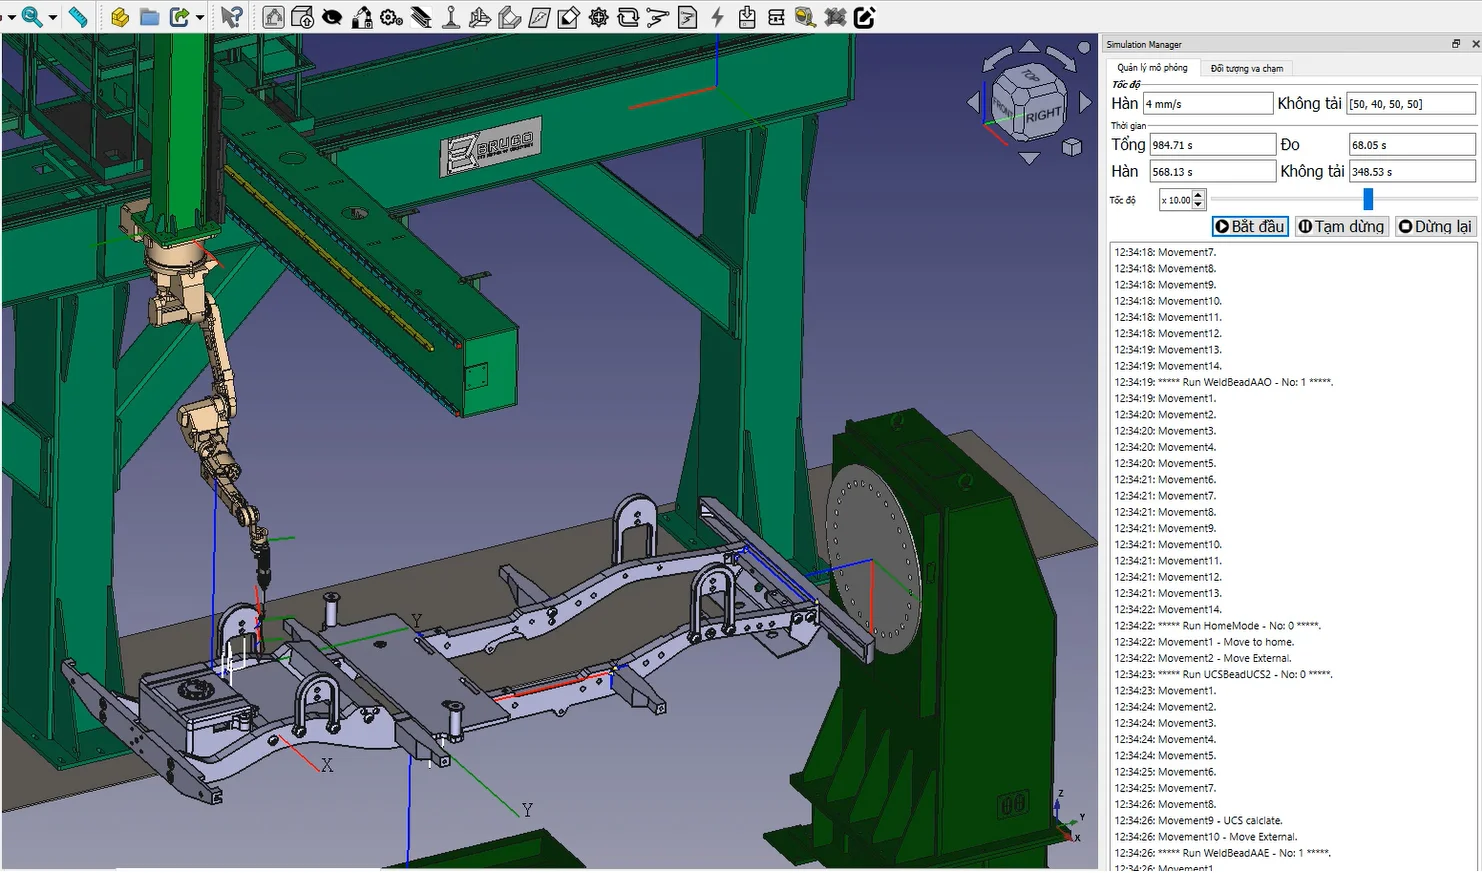Click the home view icon

pyautogui.click(x=273, y=17)
